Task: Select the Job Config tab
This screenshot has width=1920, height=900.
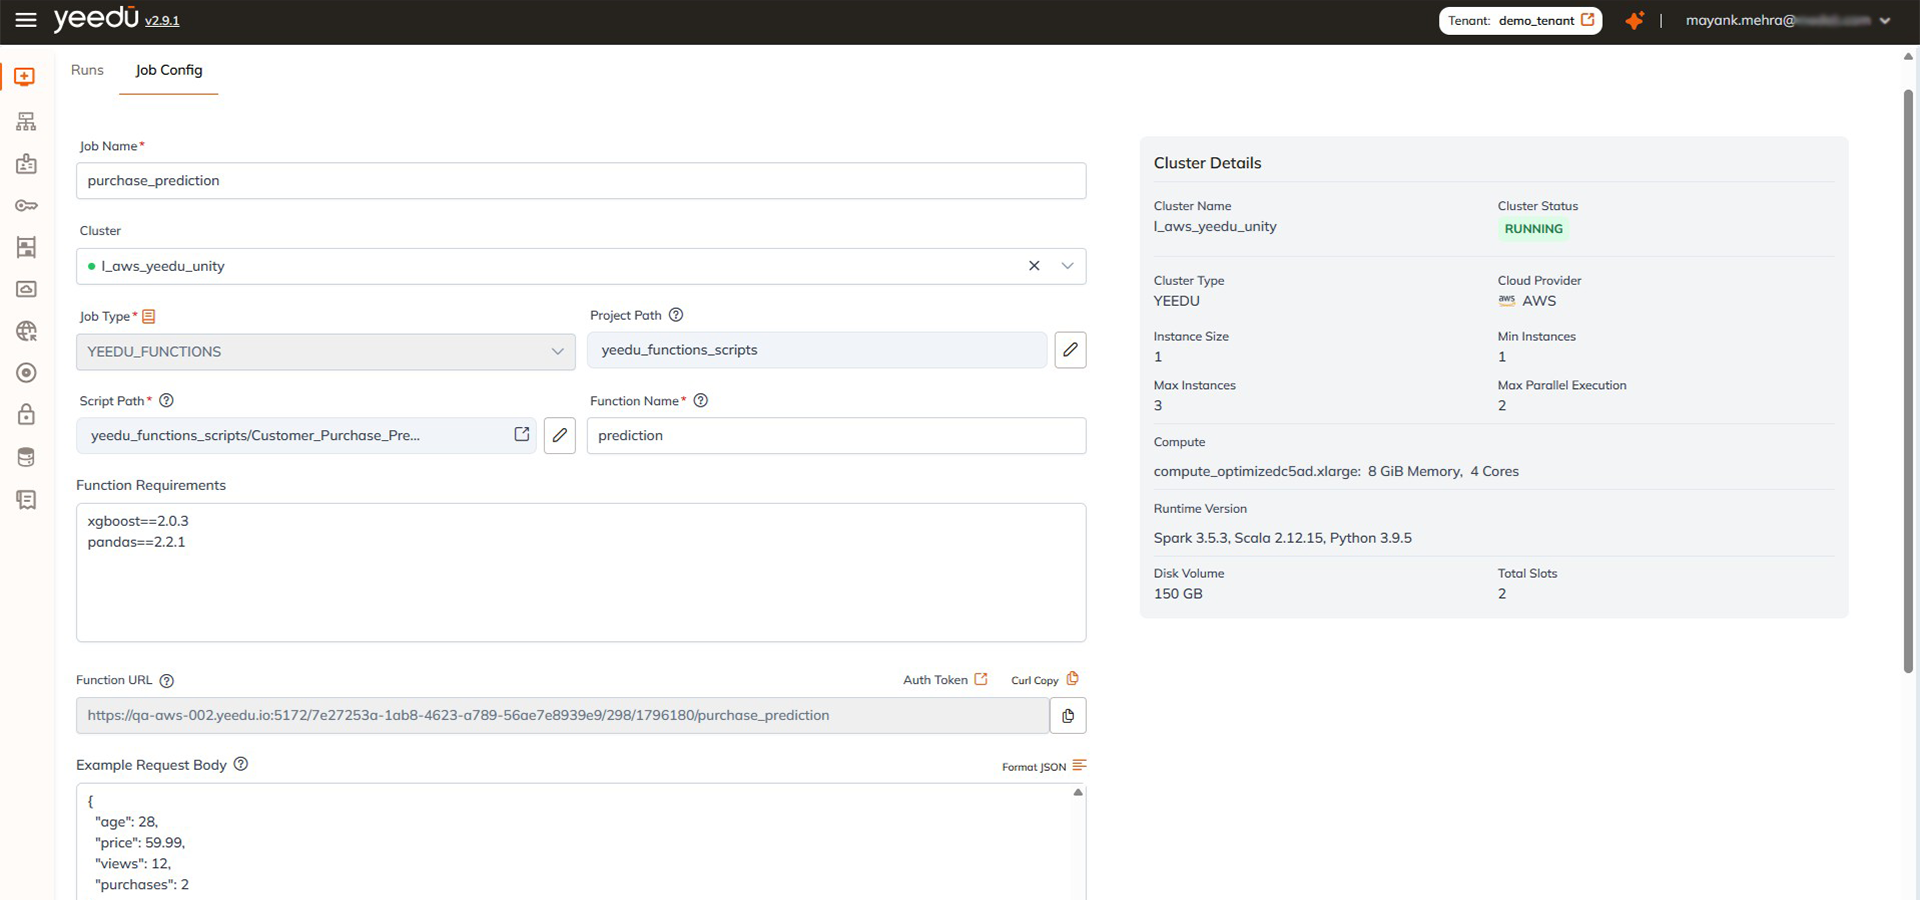Action: (x=169, y=70)
